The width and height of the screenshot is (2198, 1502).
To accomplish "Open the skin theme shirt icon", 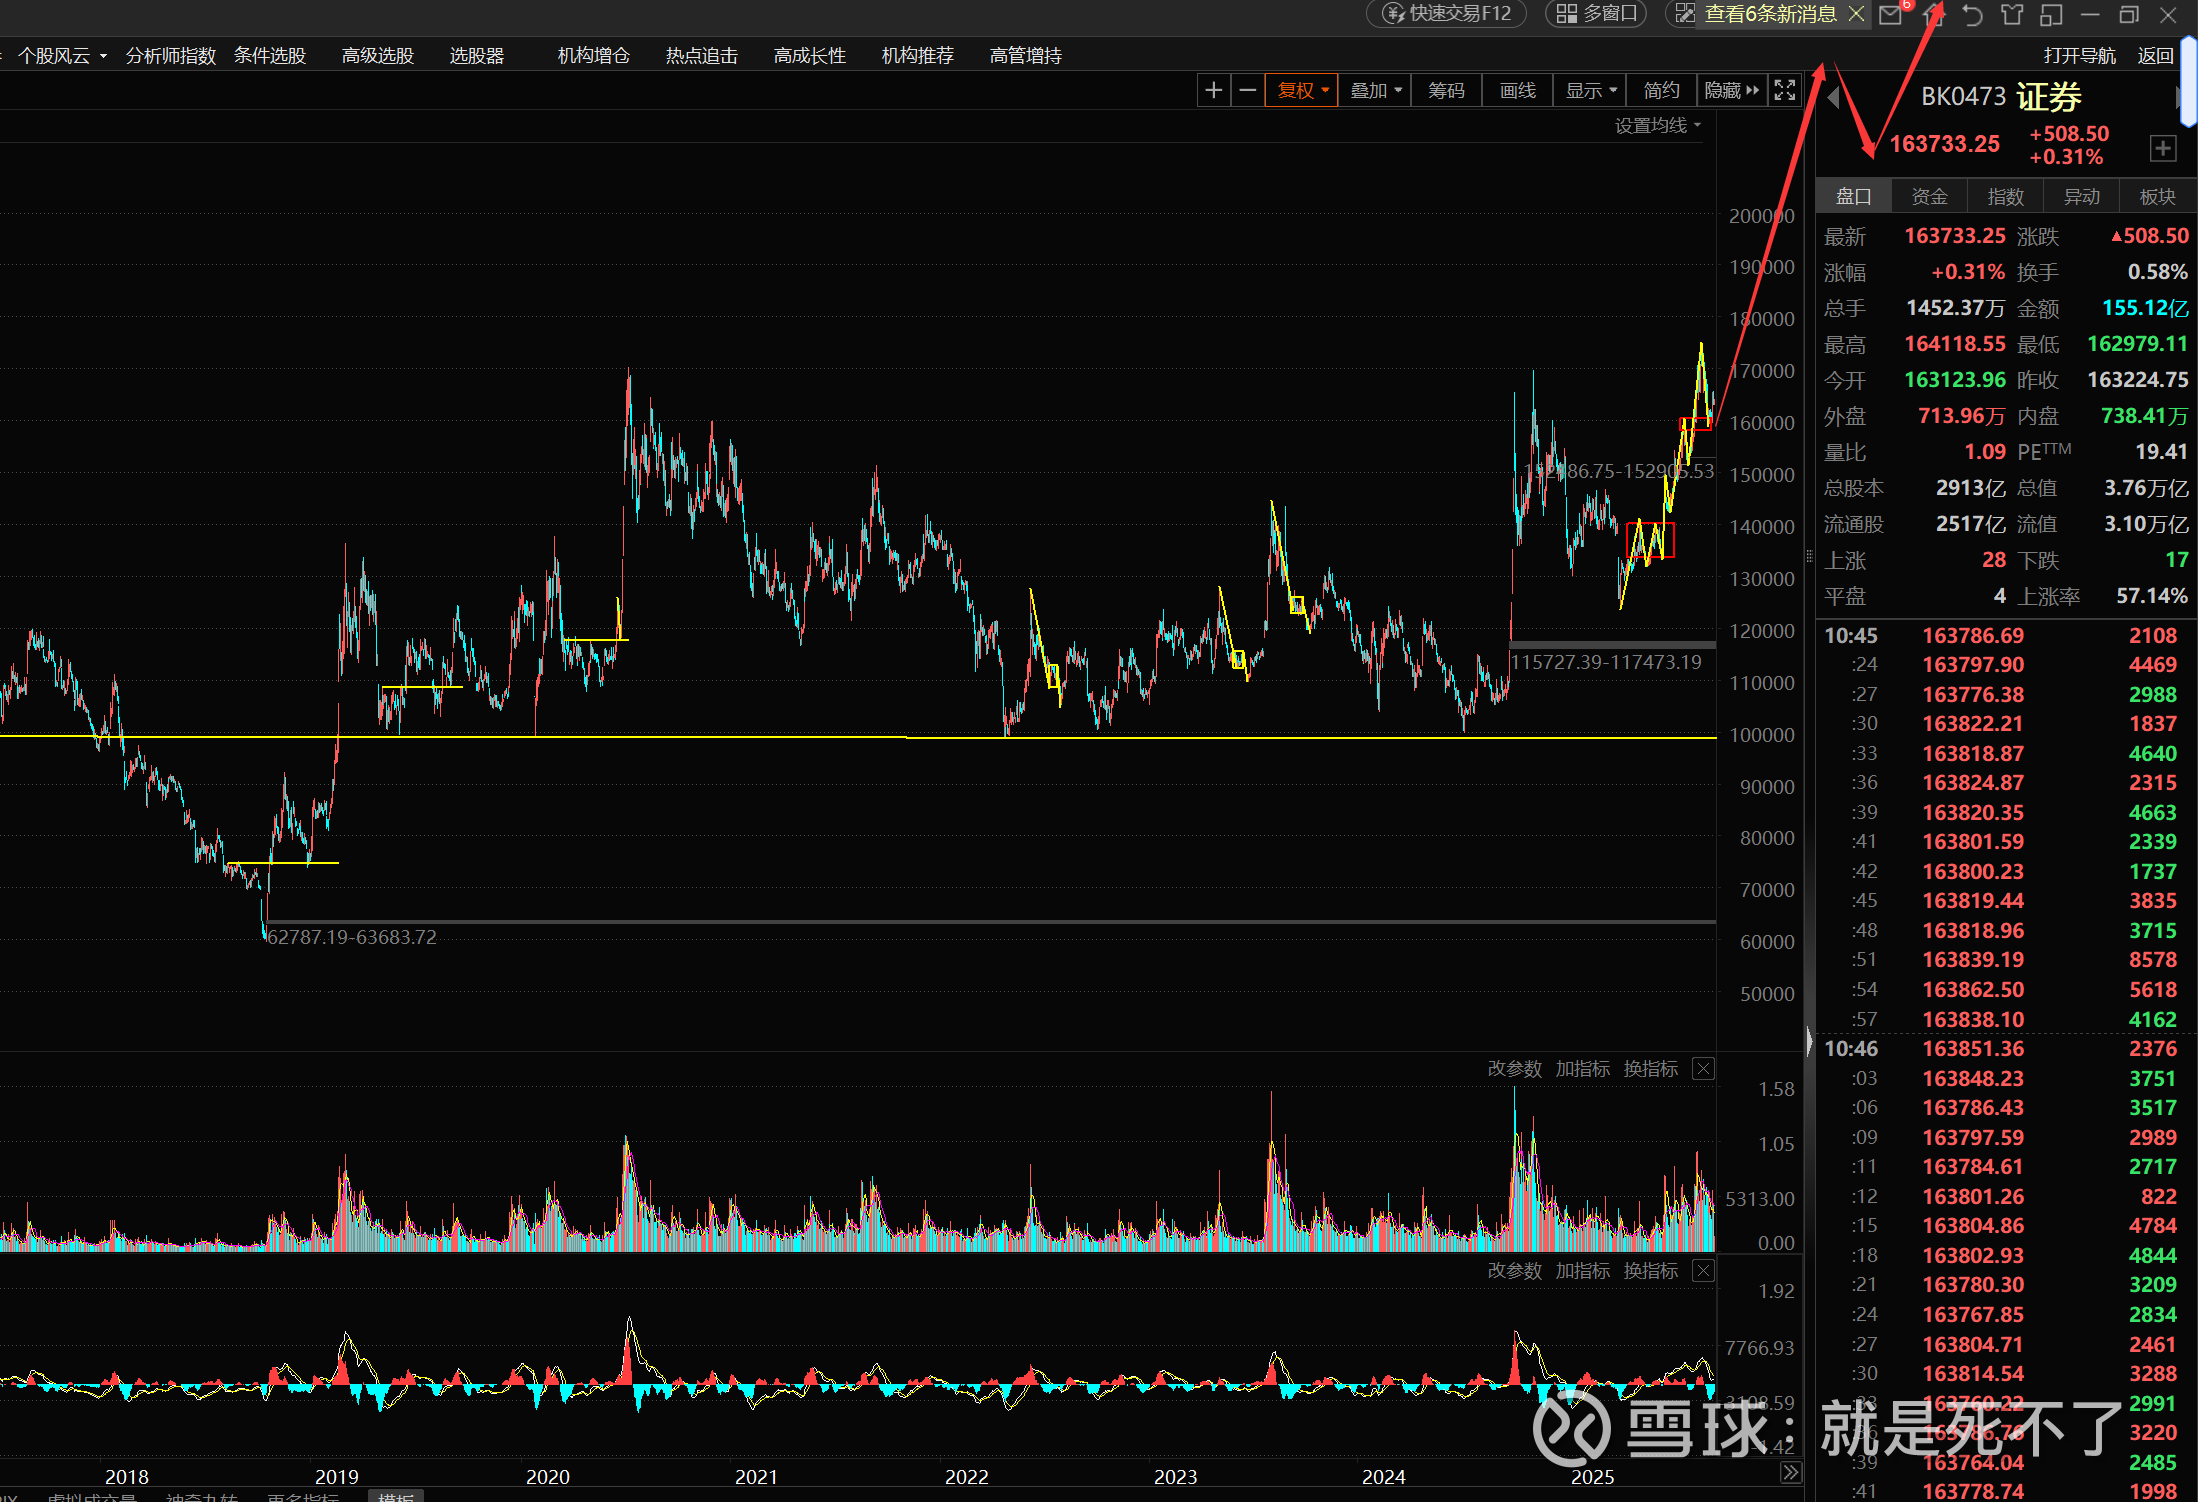I will click(2012, 15).
